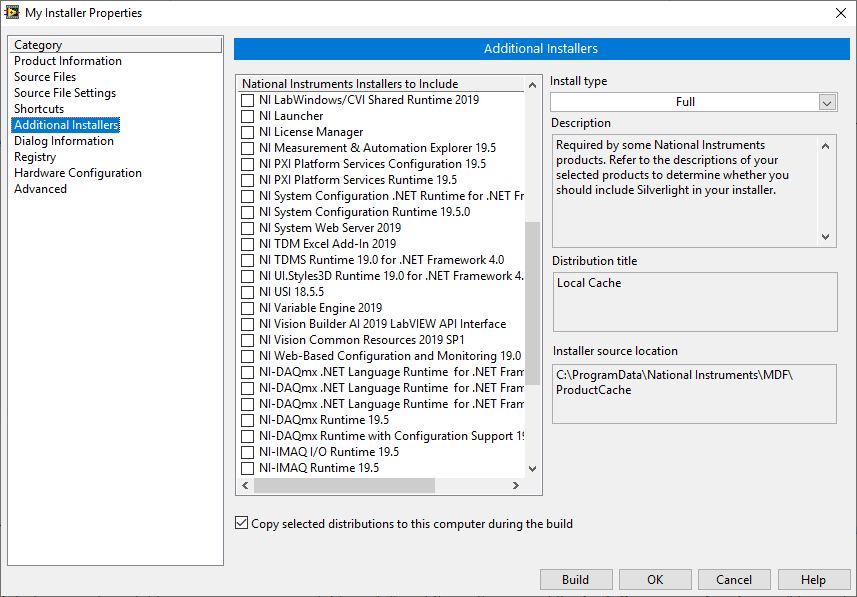
Task: Select the Additional Installers category
Action: (x=66, y=125)
